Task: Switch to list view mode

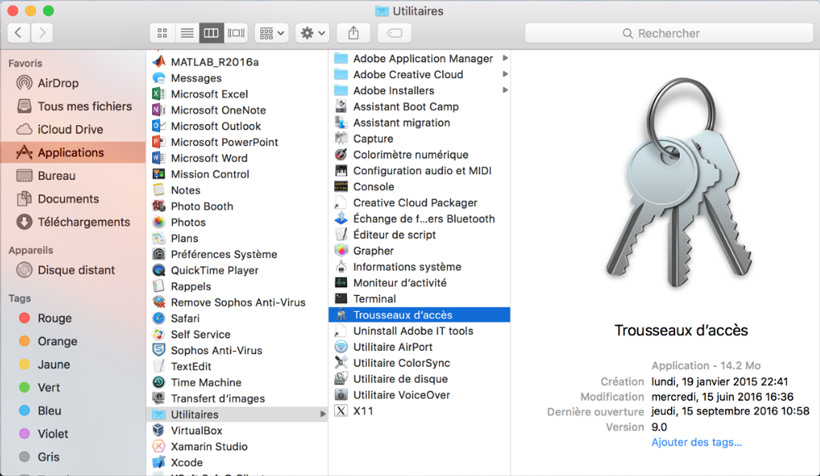Action: tap(187, 33)
